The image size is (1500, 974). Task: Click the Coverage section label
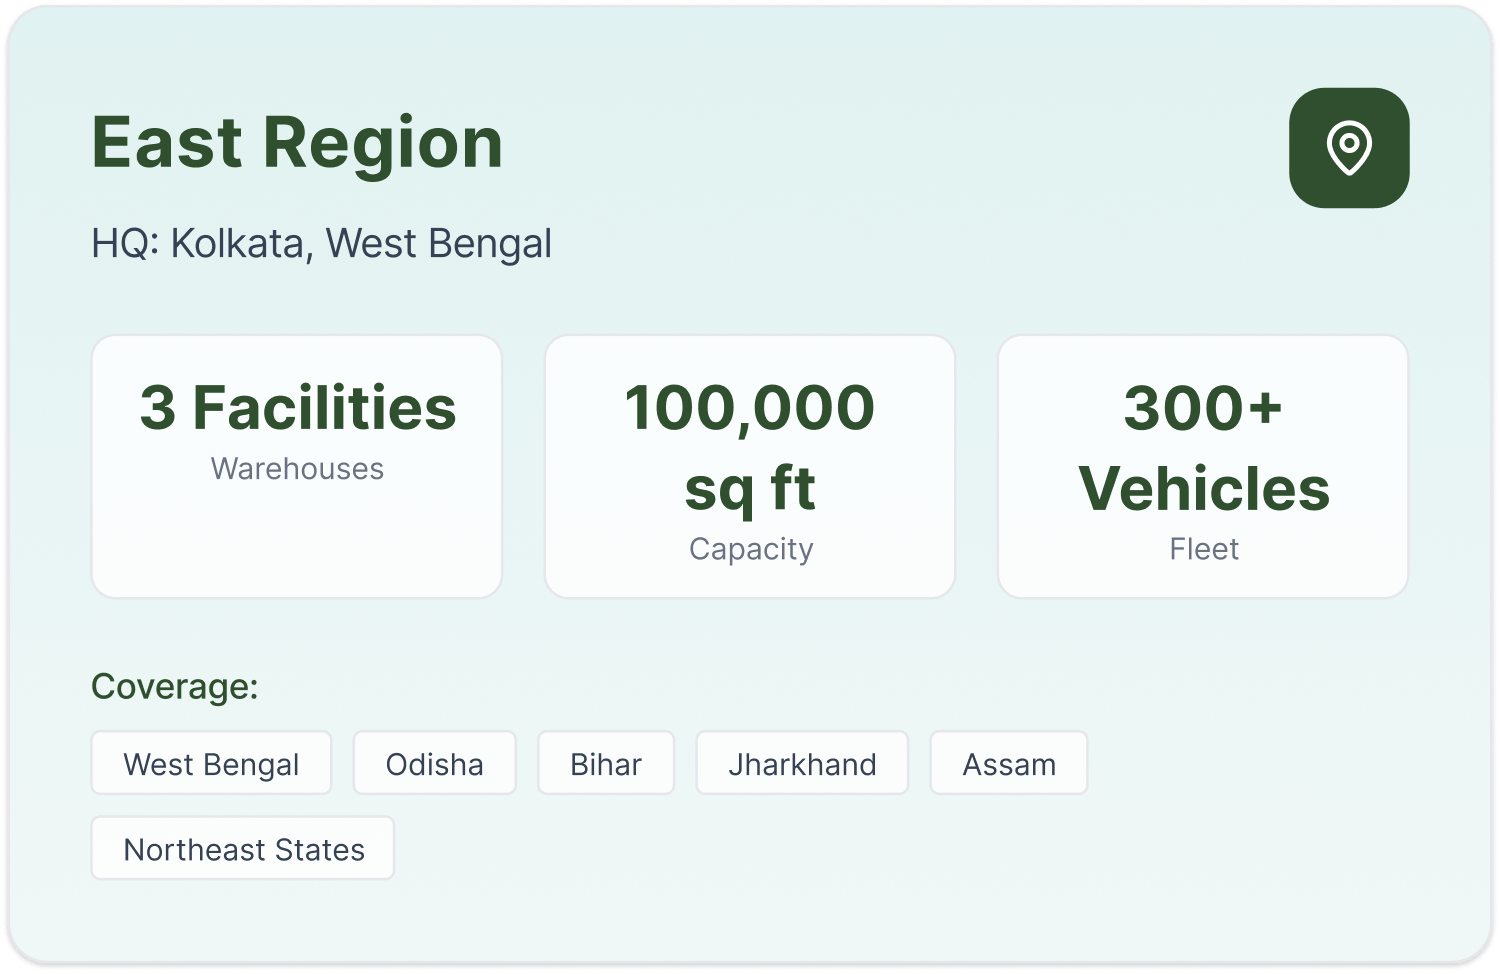pos(175,687)
